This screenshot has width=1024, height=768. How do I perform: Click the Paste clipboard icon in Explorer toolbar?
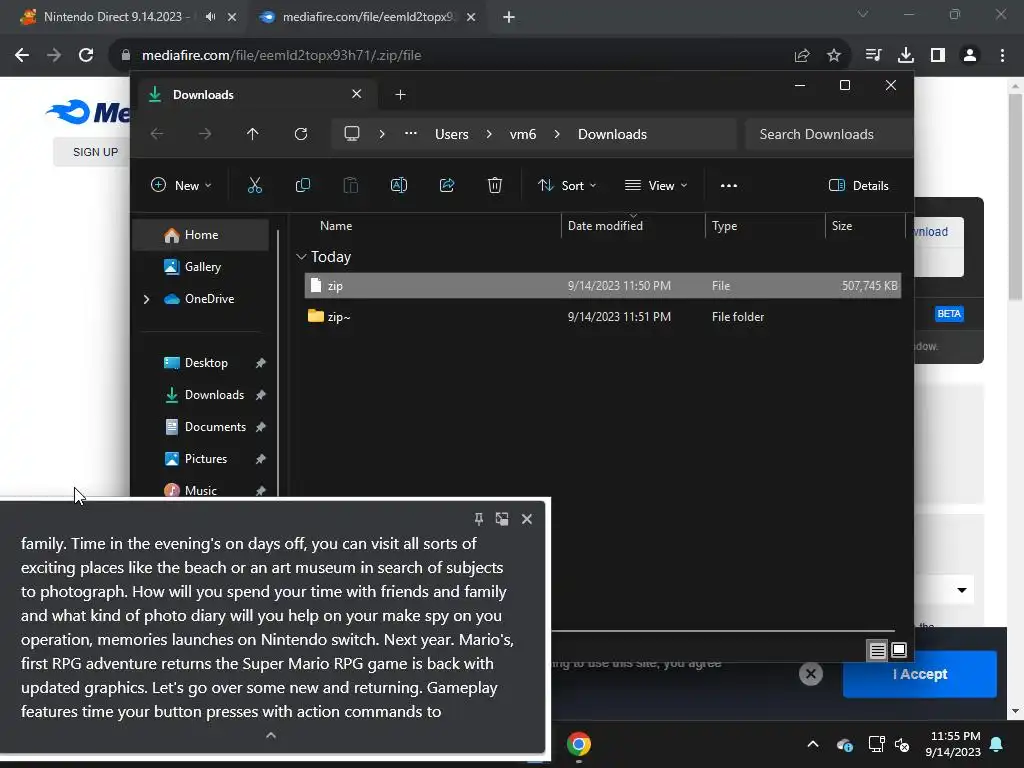point(351,185)
